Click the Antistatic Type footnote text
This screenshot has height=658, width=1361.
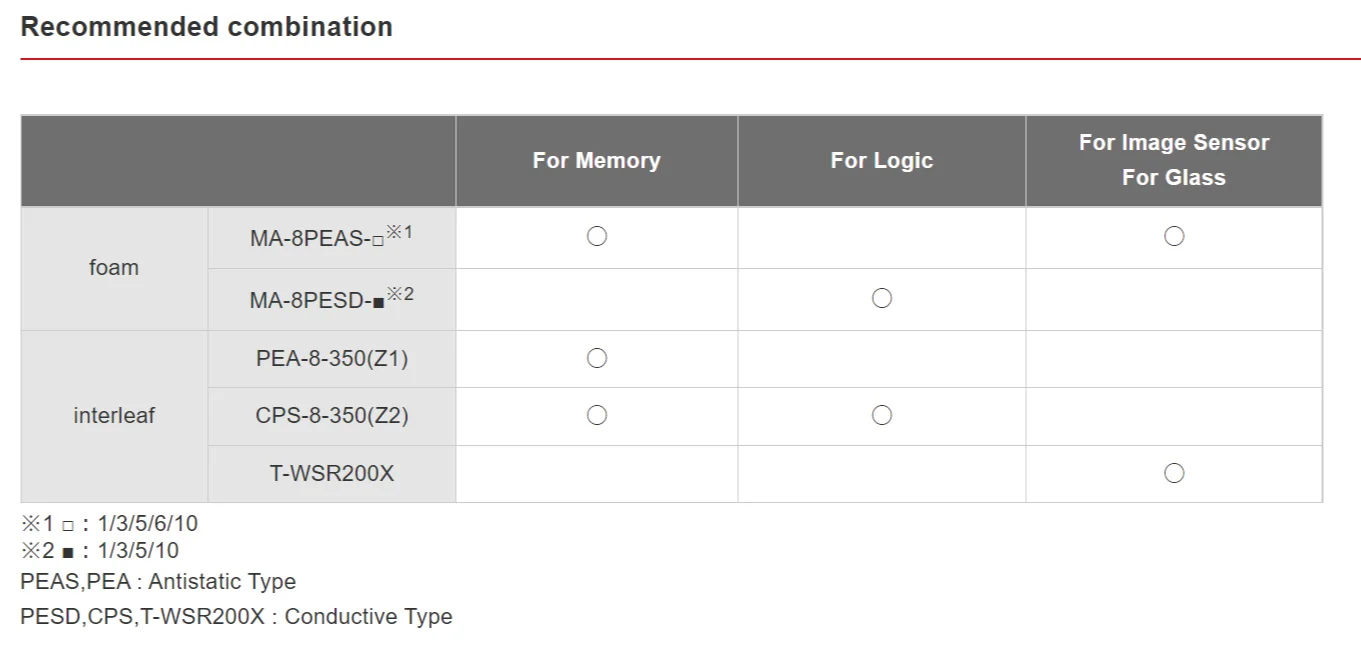pos(158,582)
